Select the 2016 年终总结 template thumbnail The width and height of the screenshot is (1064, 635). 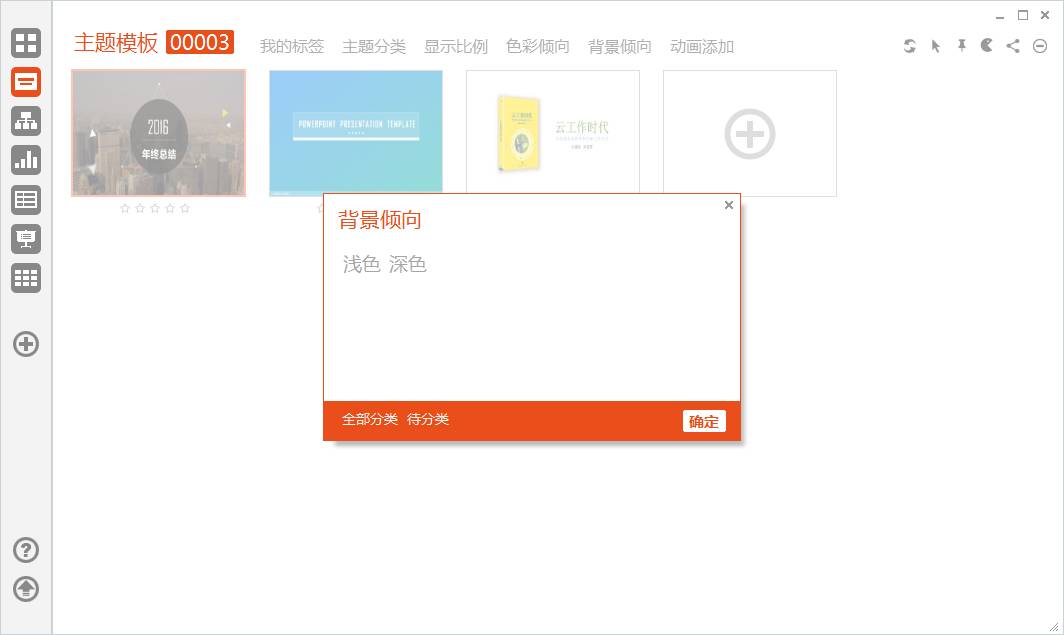pos(158,133)
